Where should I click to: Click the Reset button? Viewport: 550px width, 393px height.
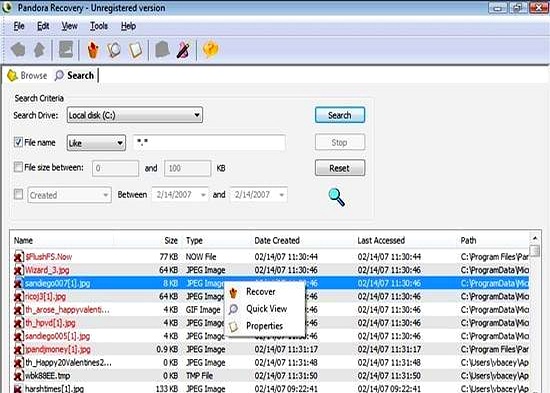[340, 168]
